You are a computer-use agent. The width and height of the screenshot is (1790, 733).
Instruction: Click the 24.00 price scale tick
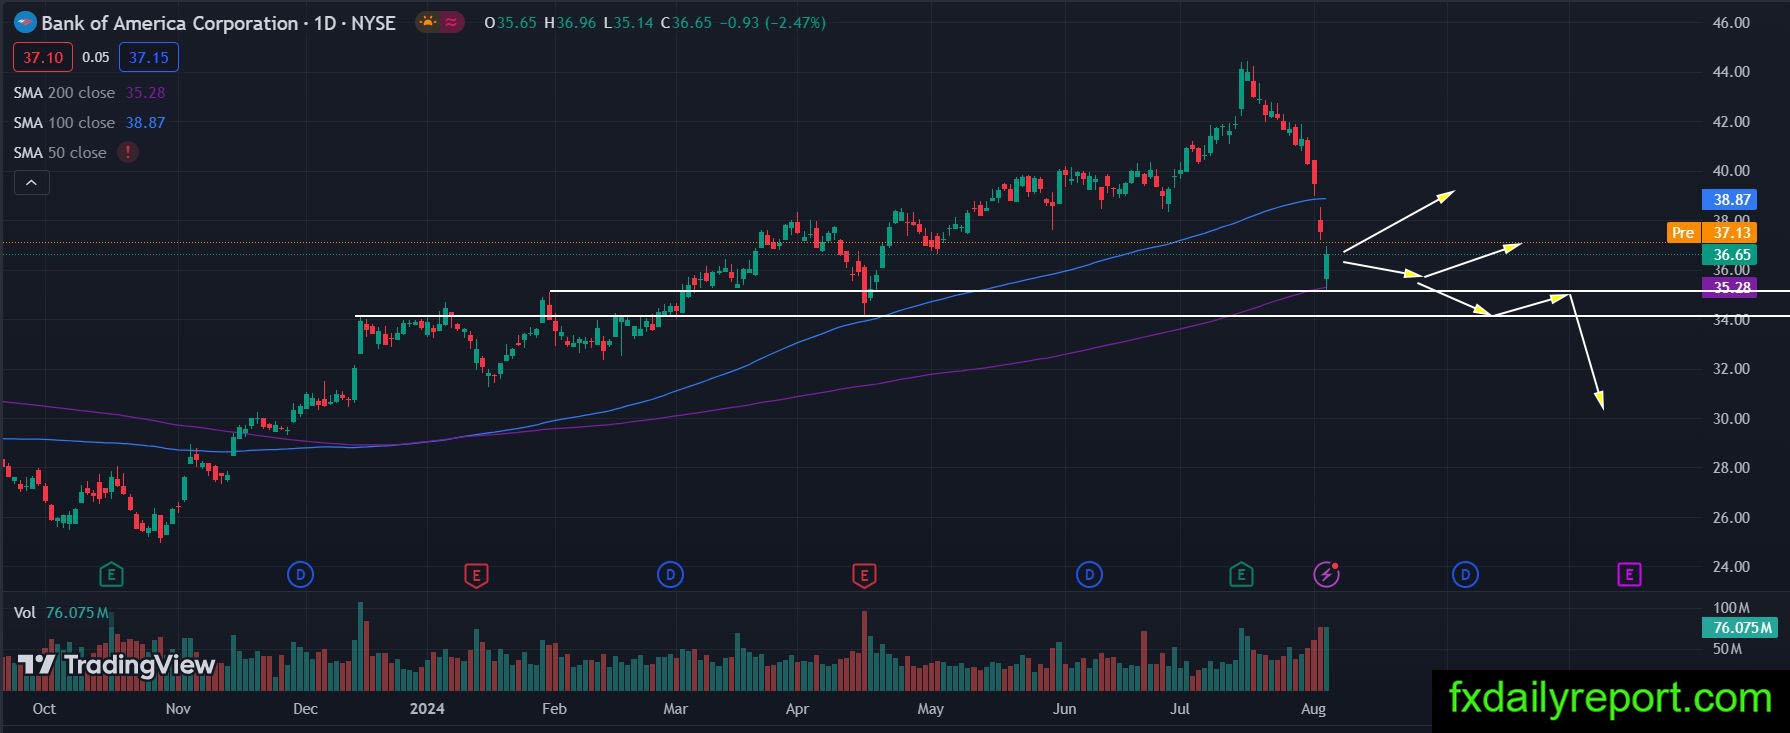pos(1731,566)
